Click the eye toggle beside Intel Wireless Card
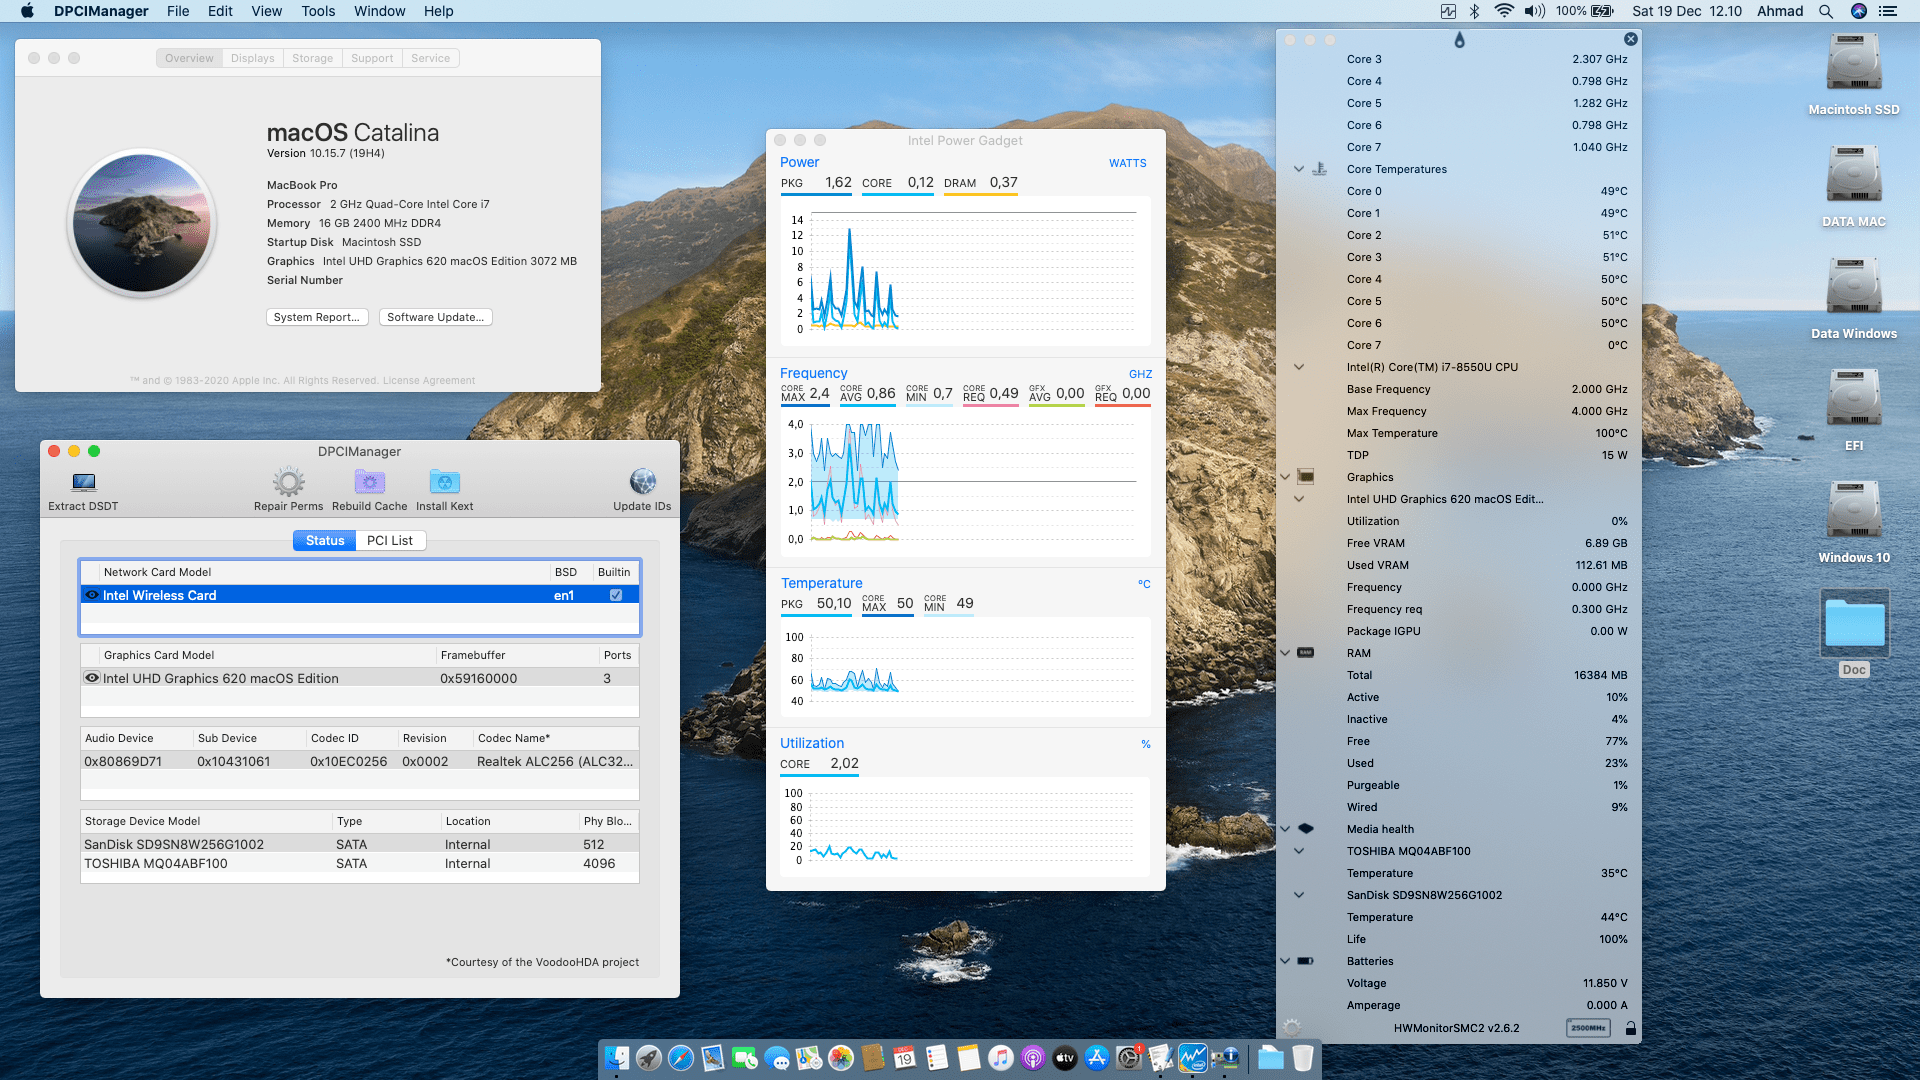The height and width of the screenshot is (1080, 1920). coord(92,594)
